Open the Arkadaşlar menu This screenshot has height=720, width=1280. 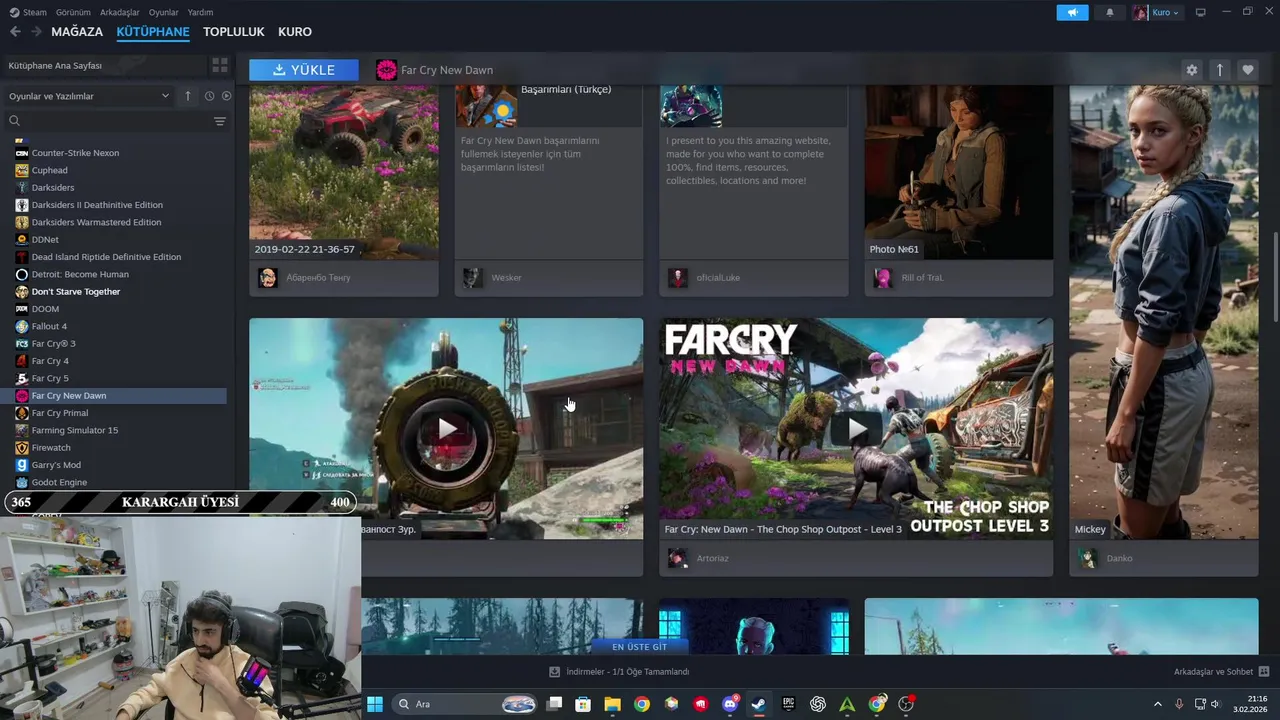pyautogui.click(x=120, y=12)
